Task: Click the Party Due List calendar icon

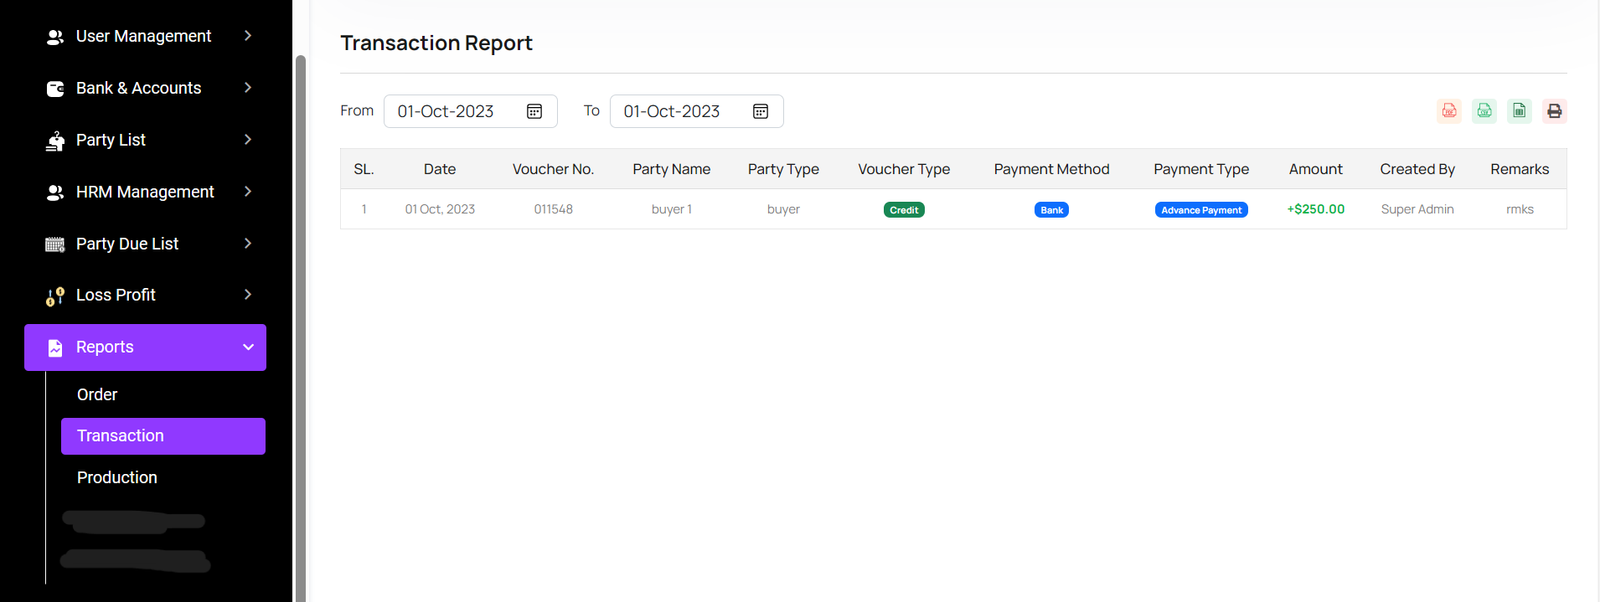Action: (55, 244)
